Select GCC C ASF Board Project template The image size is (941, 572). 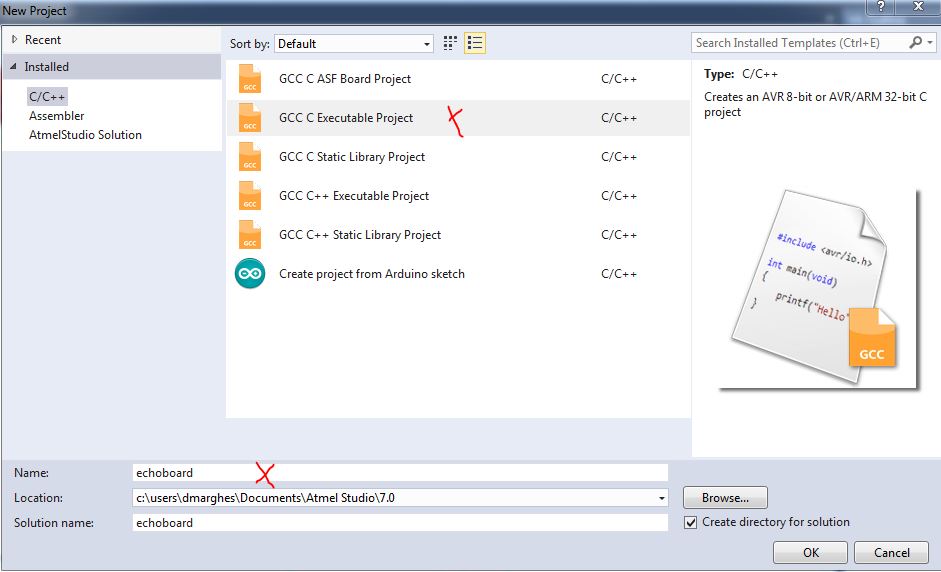click(x=457, y=79)
